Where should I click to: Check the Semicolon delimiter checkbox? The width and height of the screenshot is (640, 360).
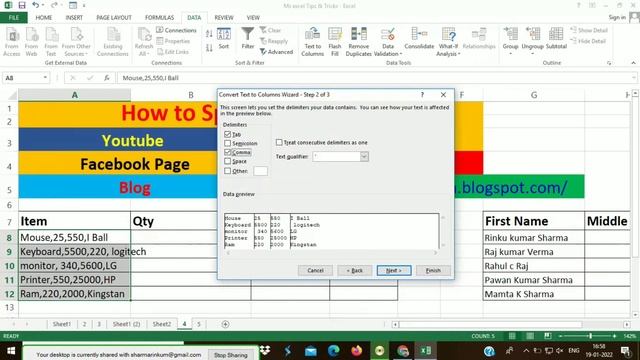pyautogui.click(x=227, y=143)
